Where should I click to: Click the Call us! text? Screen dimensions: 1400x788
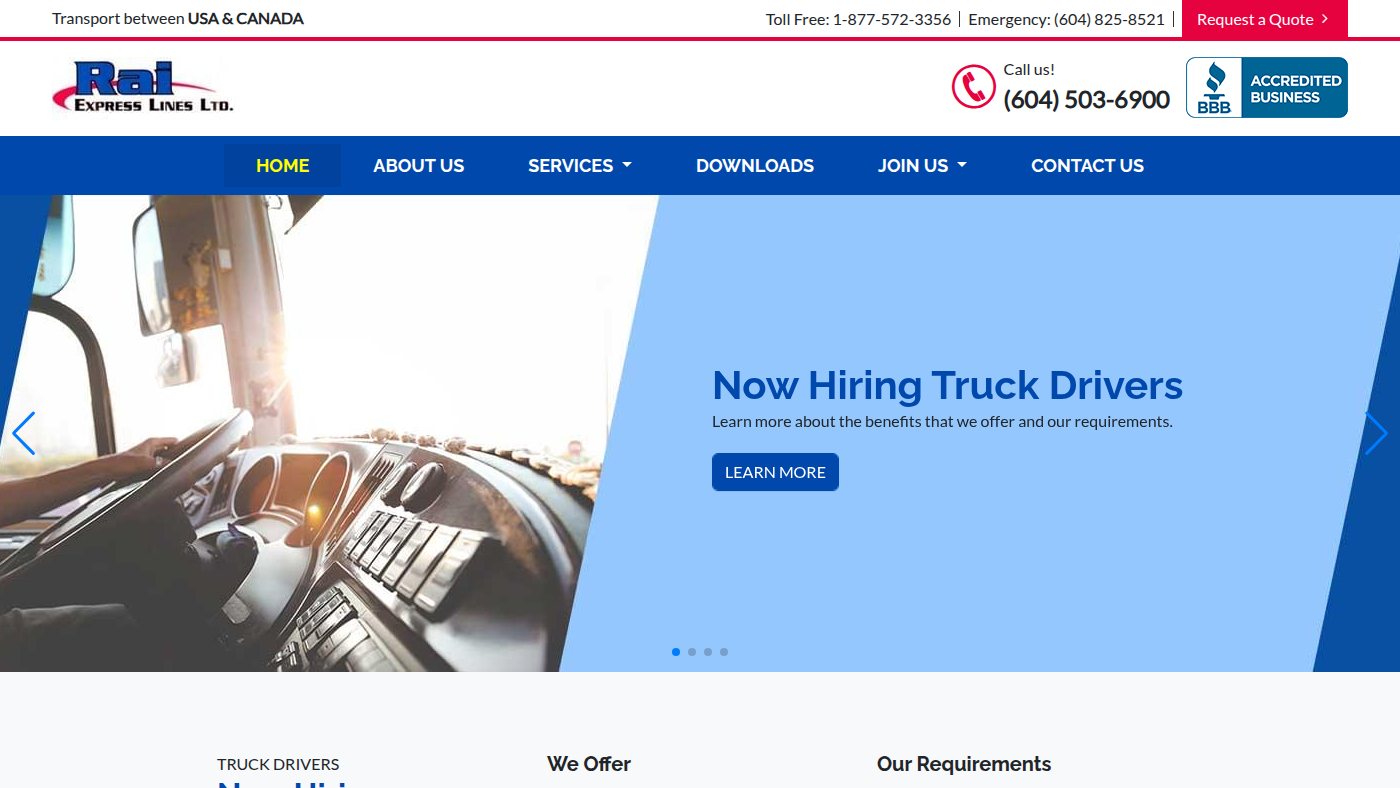pyautogui.click(x=1029, y=69)
